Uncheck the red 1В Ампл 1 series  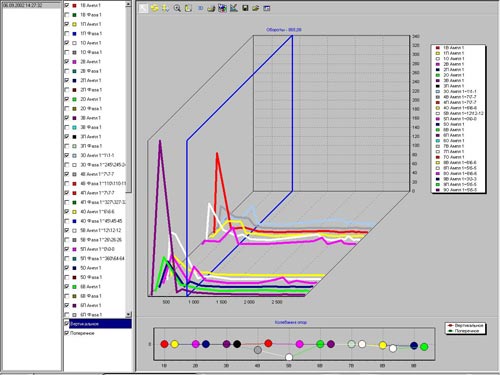(x=67, y=5)
